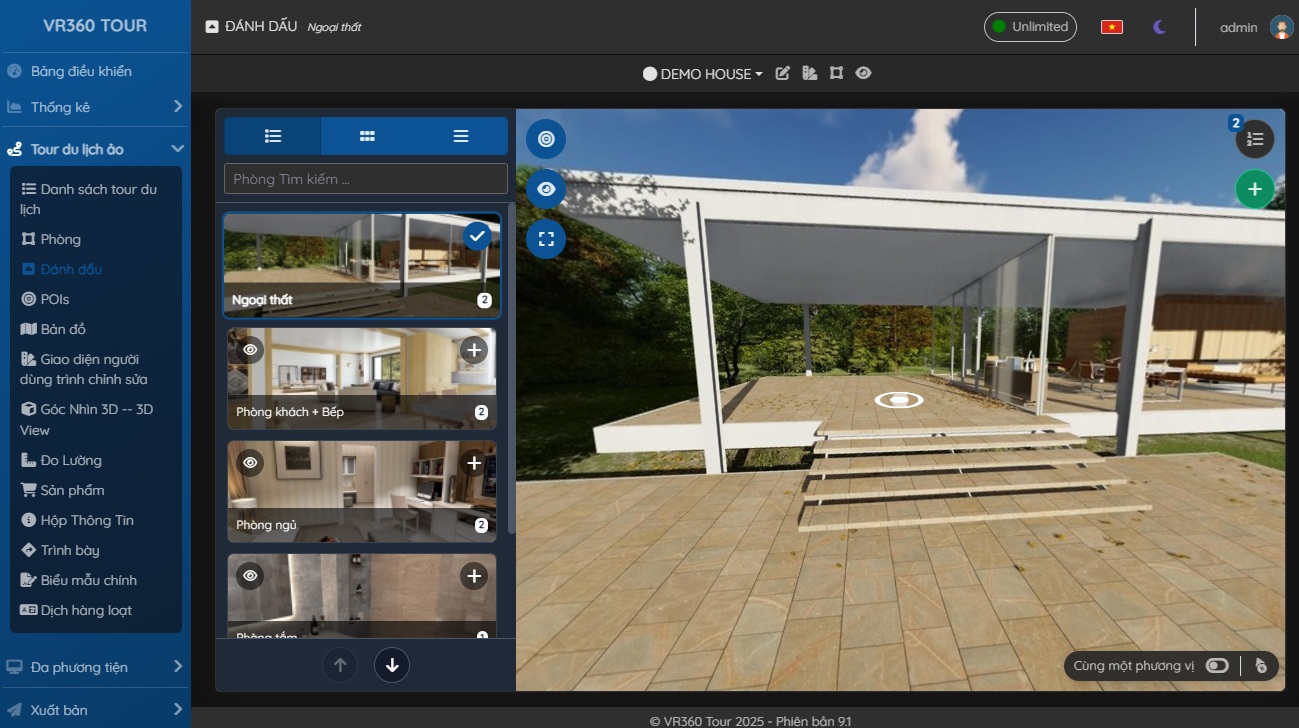Click the Unlimited plan button
The image size is (1299, 728).
click(1030, 27)
